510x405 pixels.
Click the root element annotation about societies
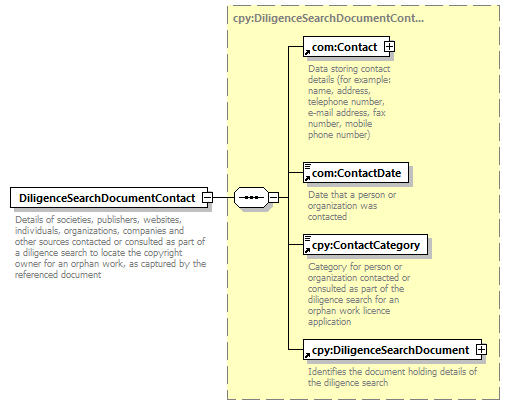click(110, 247)
